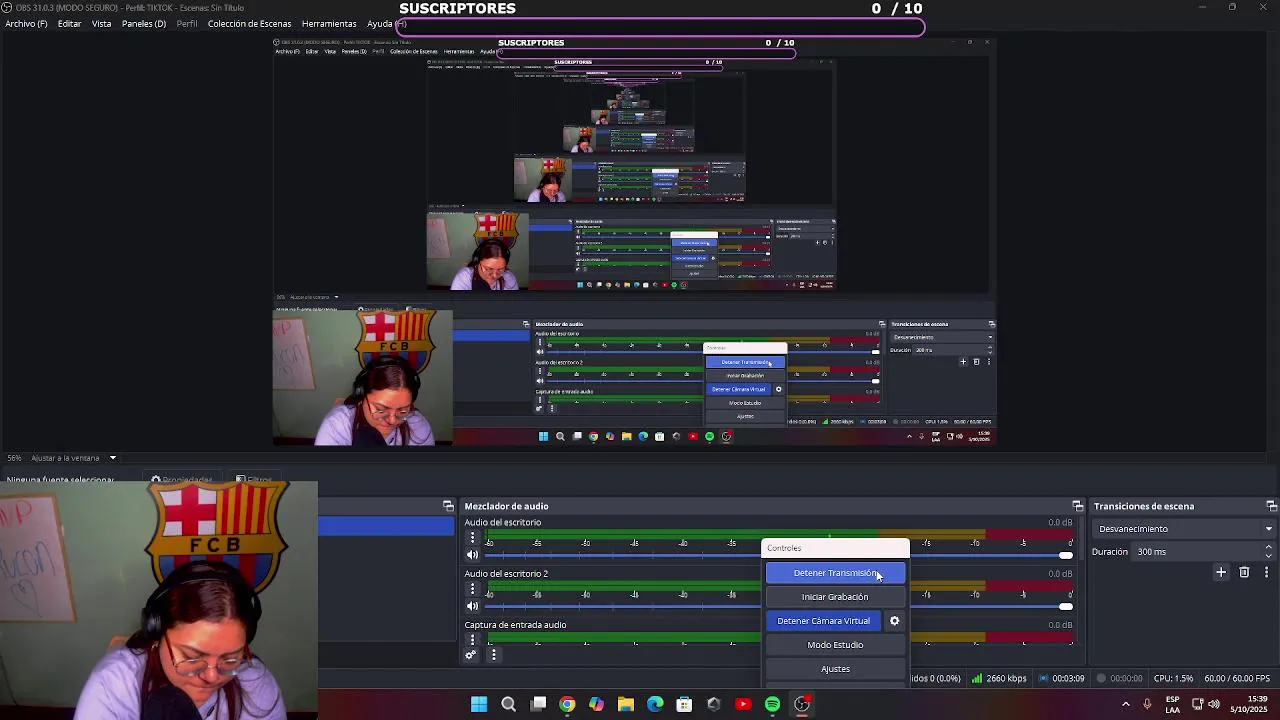Open taskbar Search
1280x720 pixels.
[508, 704]
